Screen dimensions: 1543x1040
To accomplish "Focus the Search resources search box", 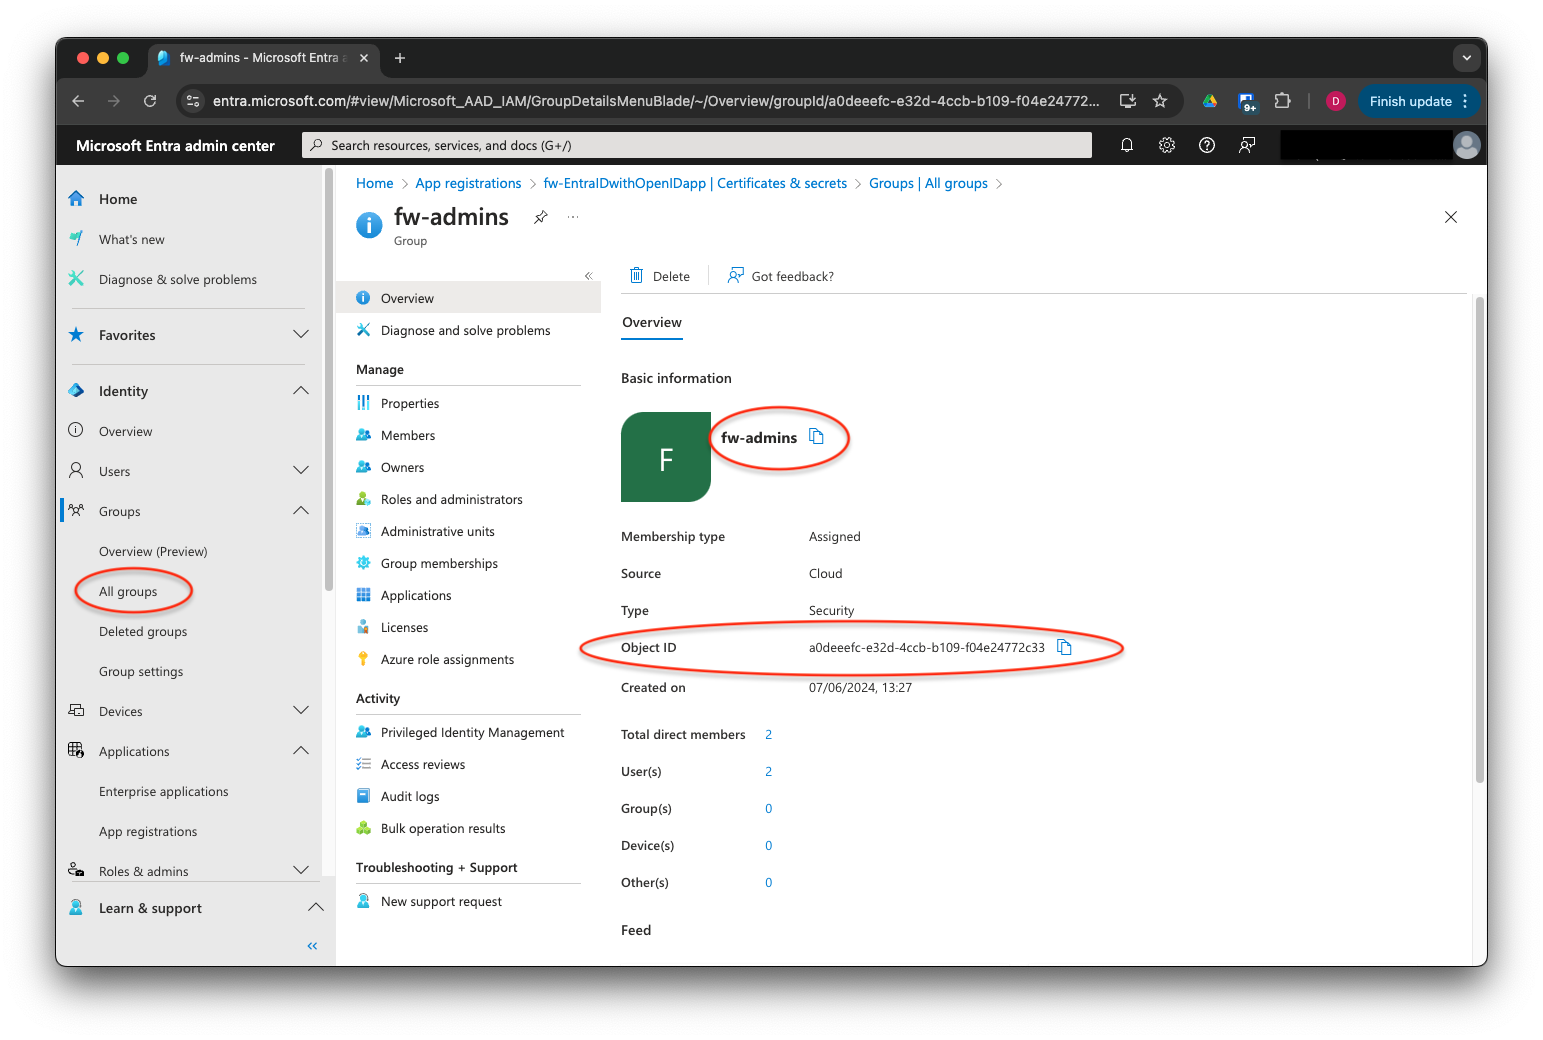I will (697, 145).
